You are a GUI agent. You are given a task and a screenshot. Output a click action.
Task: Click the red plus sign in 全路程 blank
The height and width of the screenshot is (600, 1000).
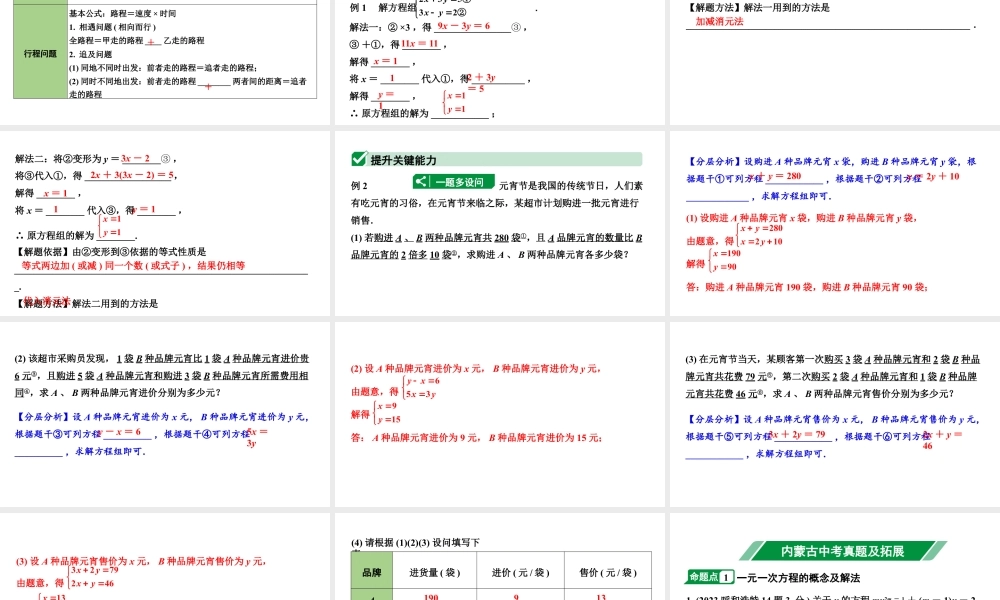(151, 42)
